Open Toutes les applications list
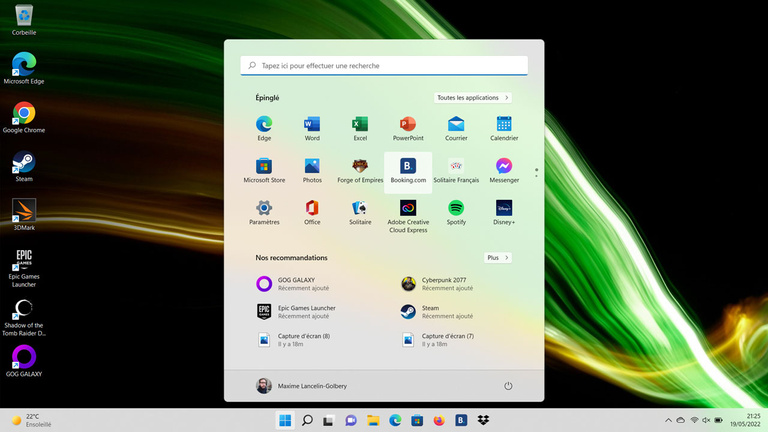The height and width of the screenshot is (432, 768). pos(473,98)
